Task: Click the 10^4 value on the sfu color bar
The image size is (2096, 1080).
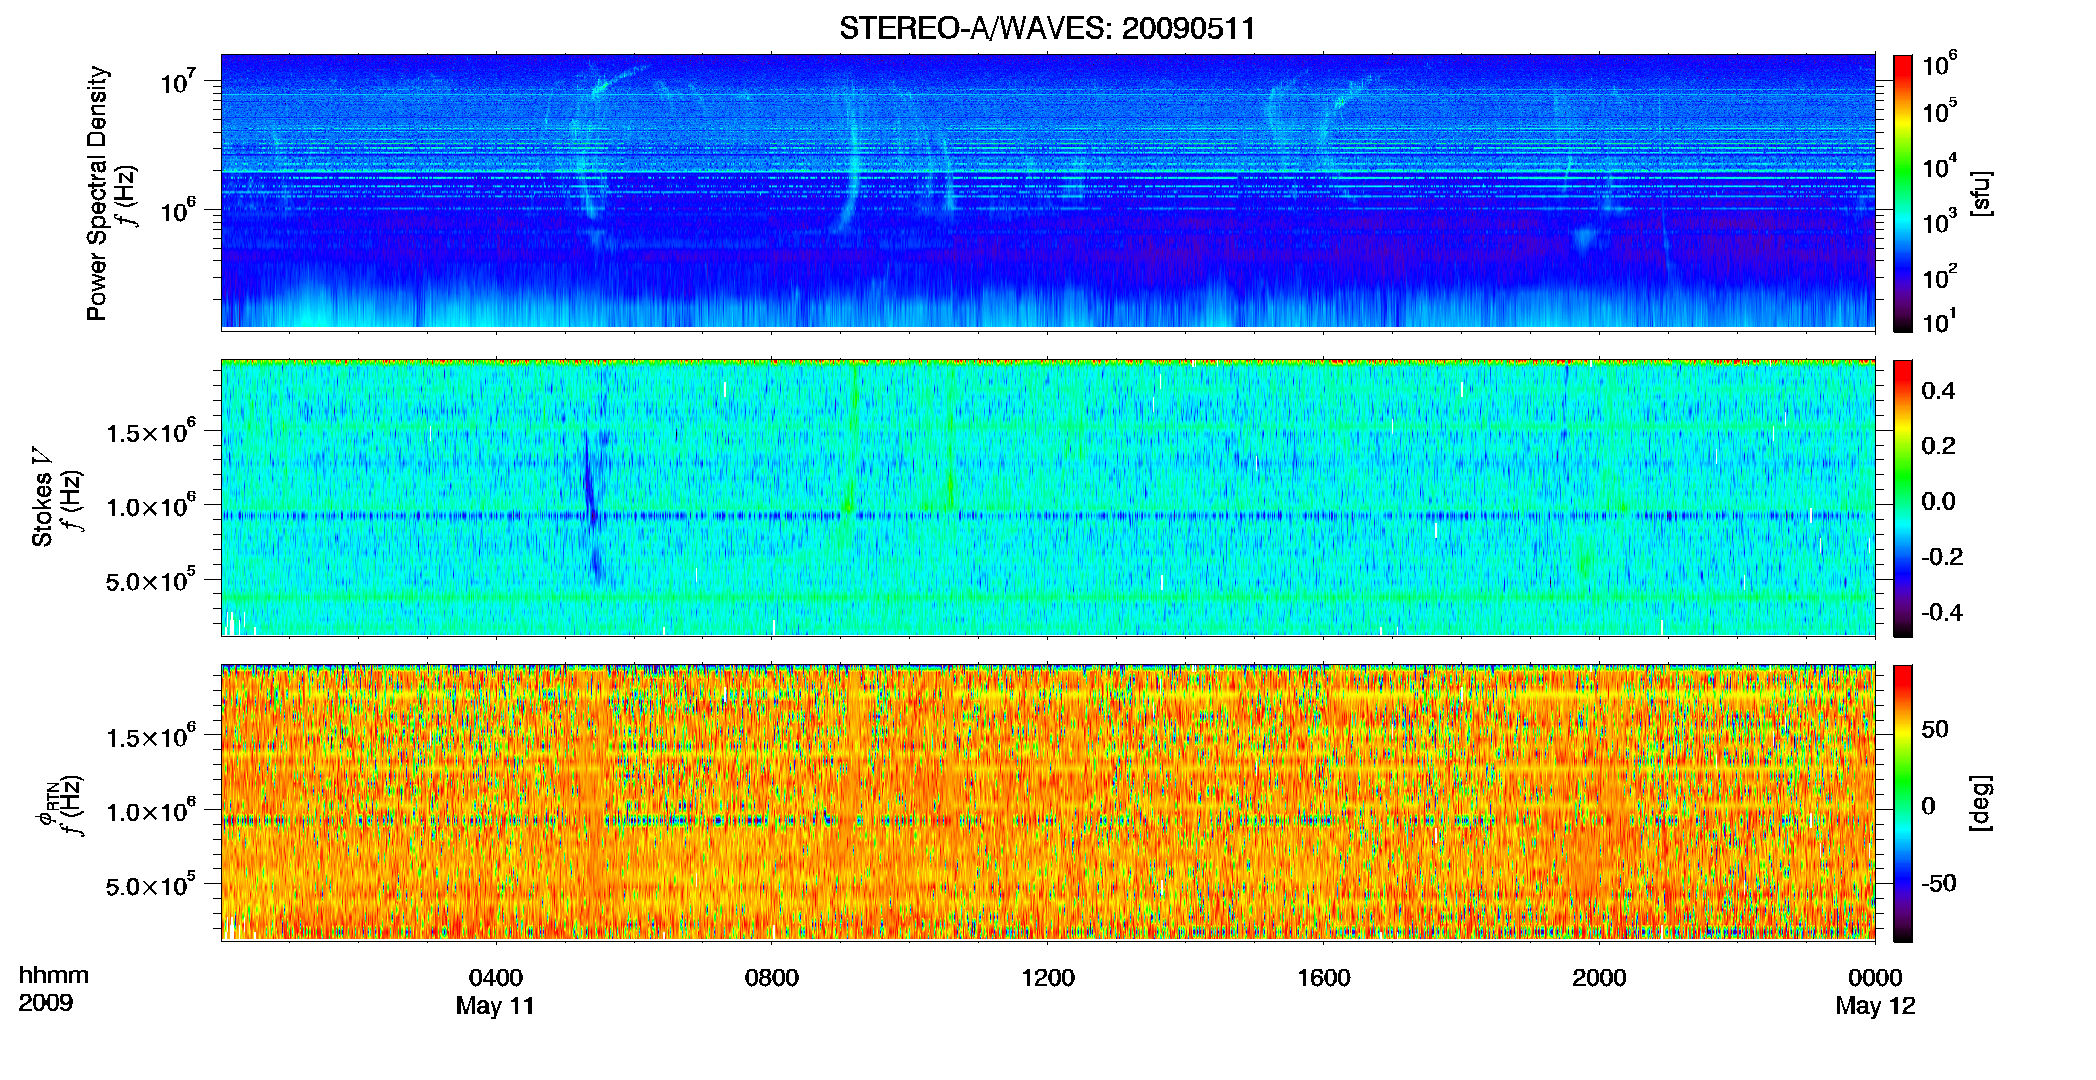Action: [1940, 166]
